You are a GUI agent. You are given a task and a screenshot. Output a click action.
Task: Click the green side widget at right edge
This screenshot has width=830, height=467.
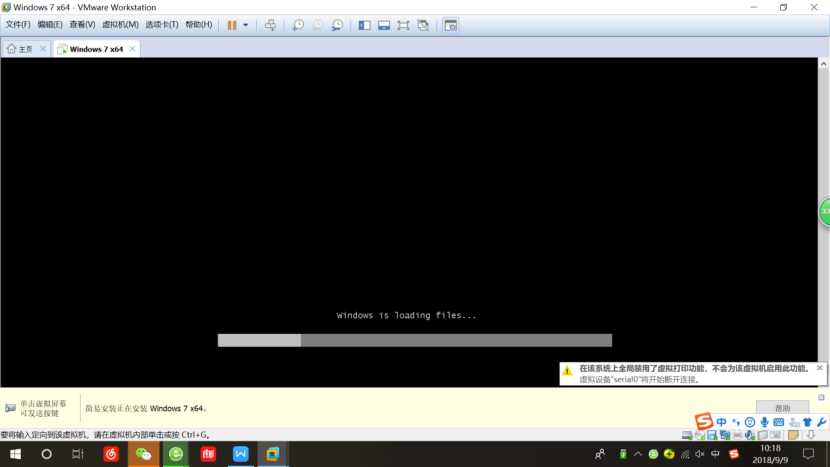(x=824, y=212)
